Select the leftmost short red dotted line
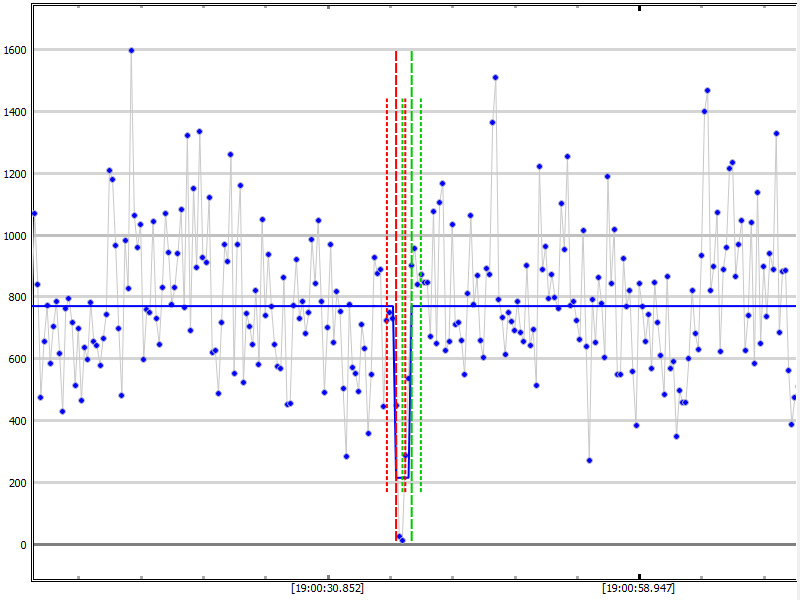This screenshot has height=600, width=800. pyautogui.click(x=387, y=300)
